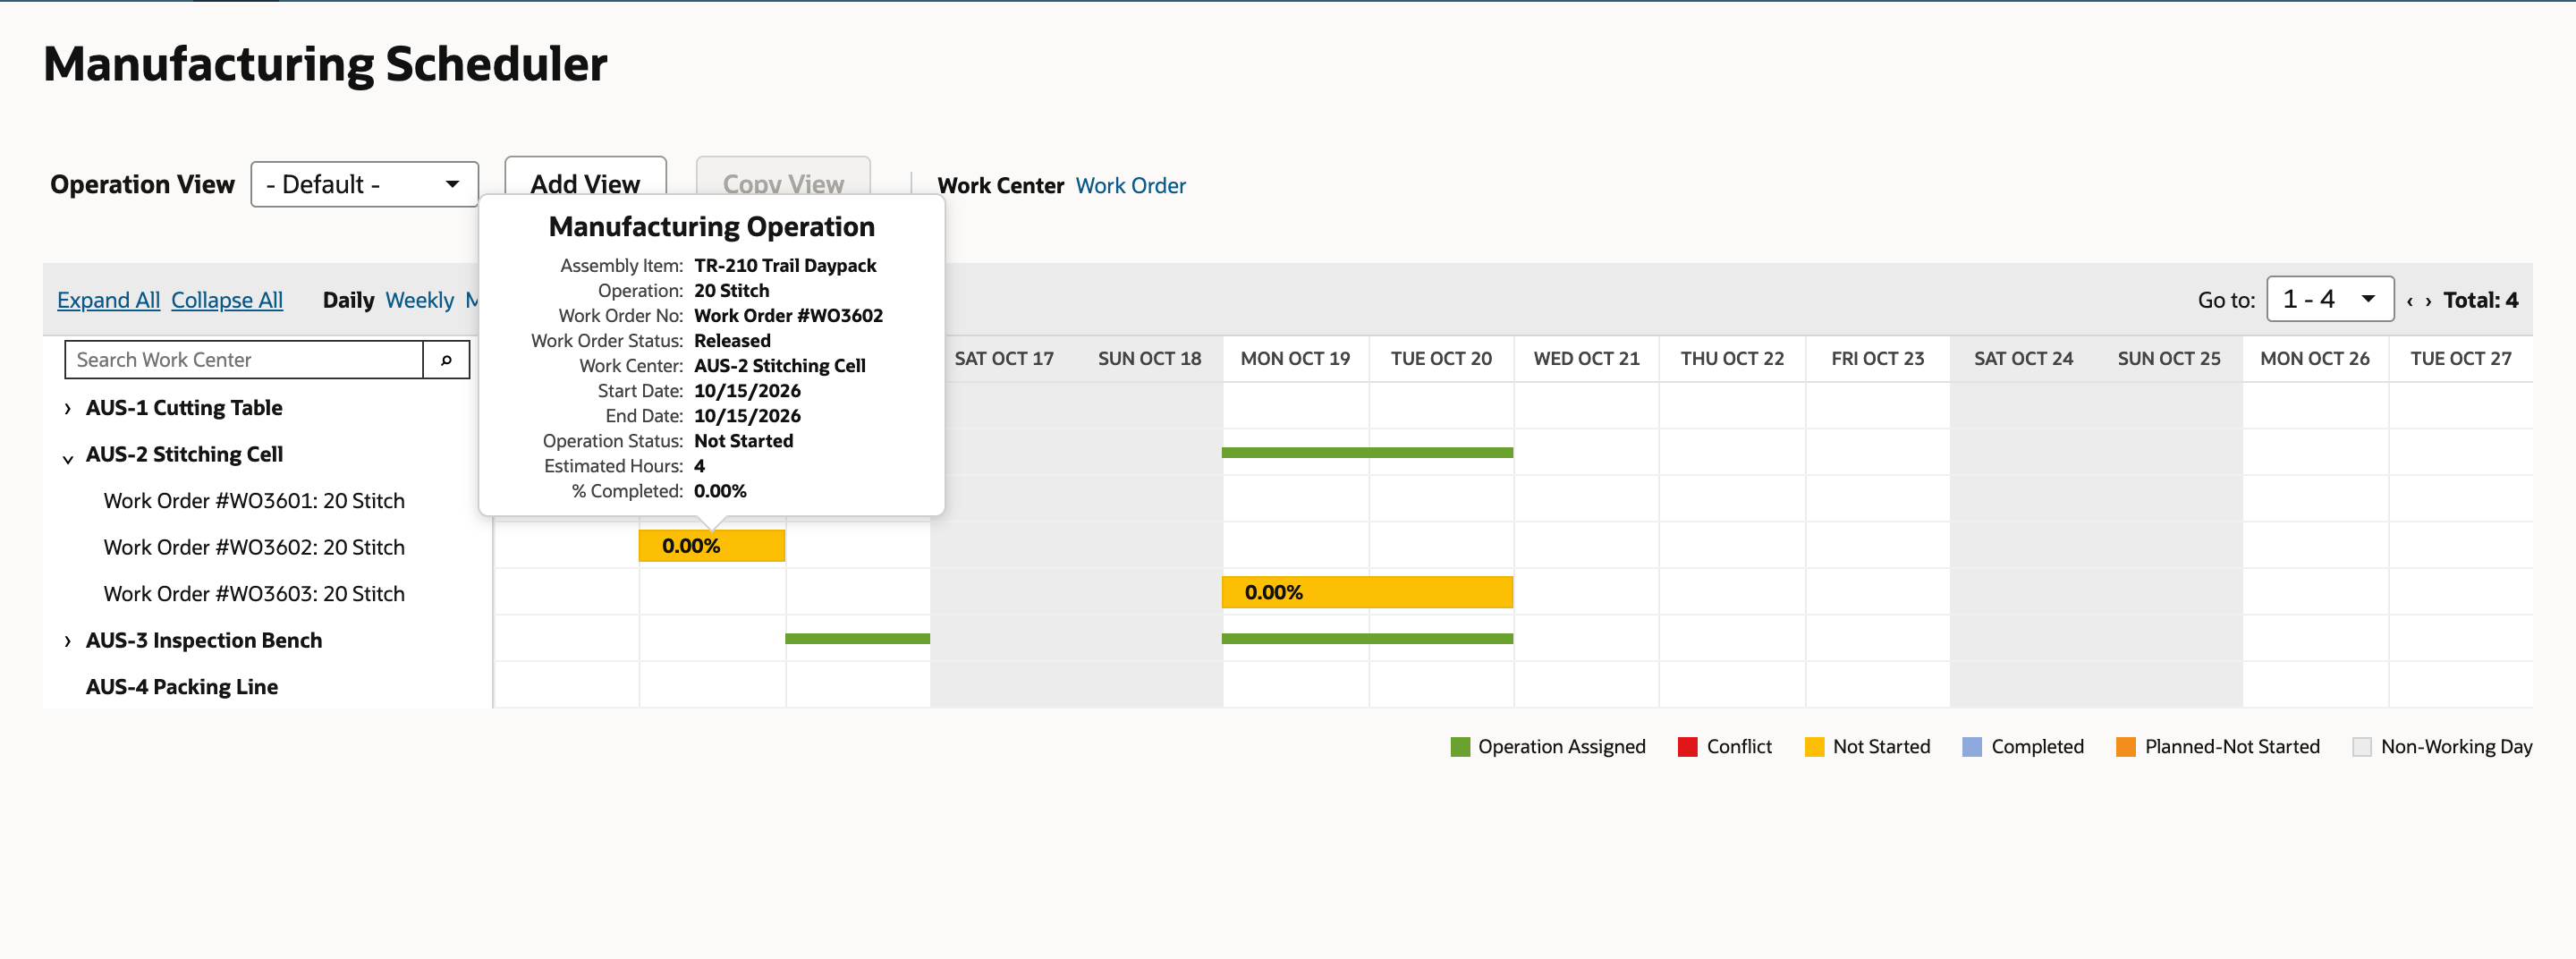Image resolution: width=2576 pixels, height=959 pixels.
Task: Select the Work Center view
Action: point(1000,186)
